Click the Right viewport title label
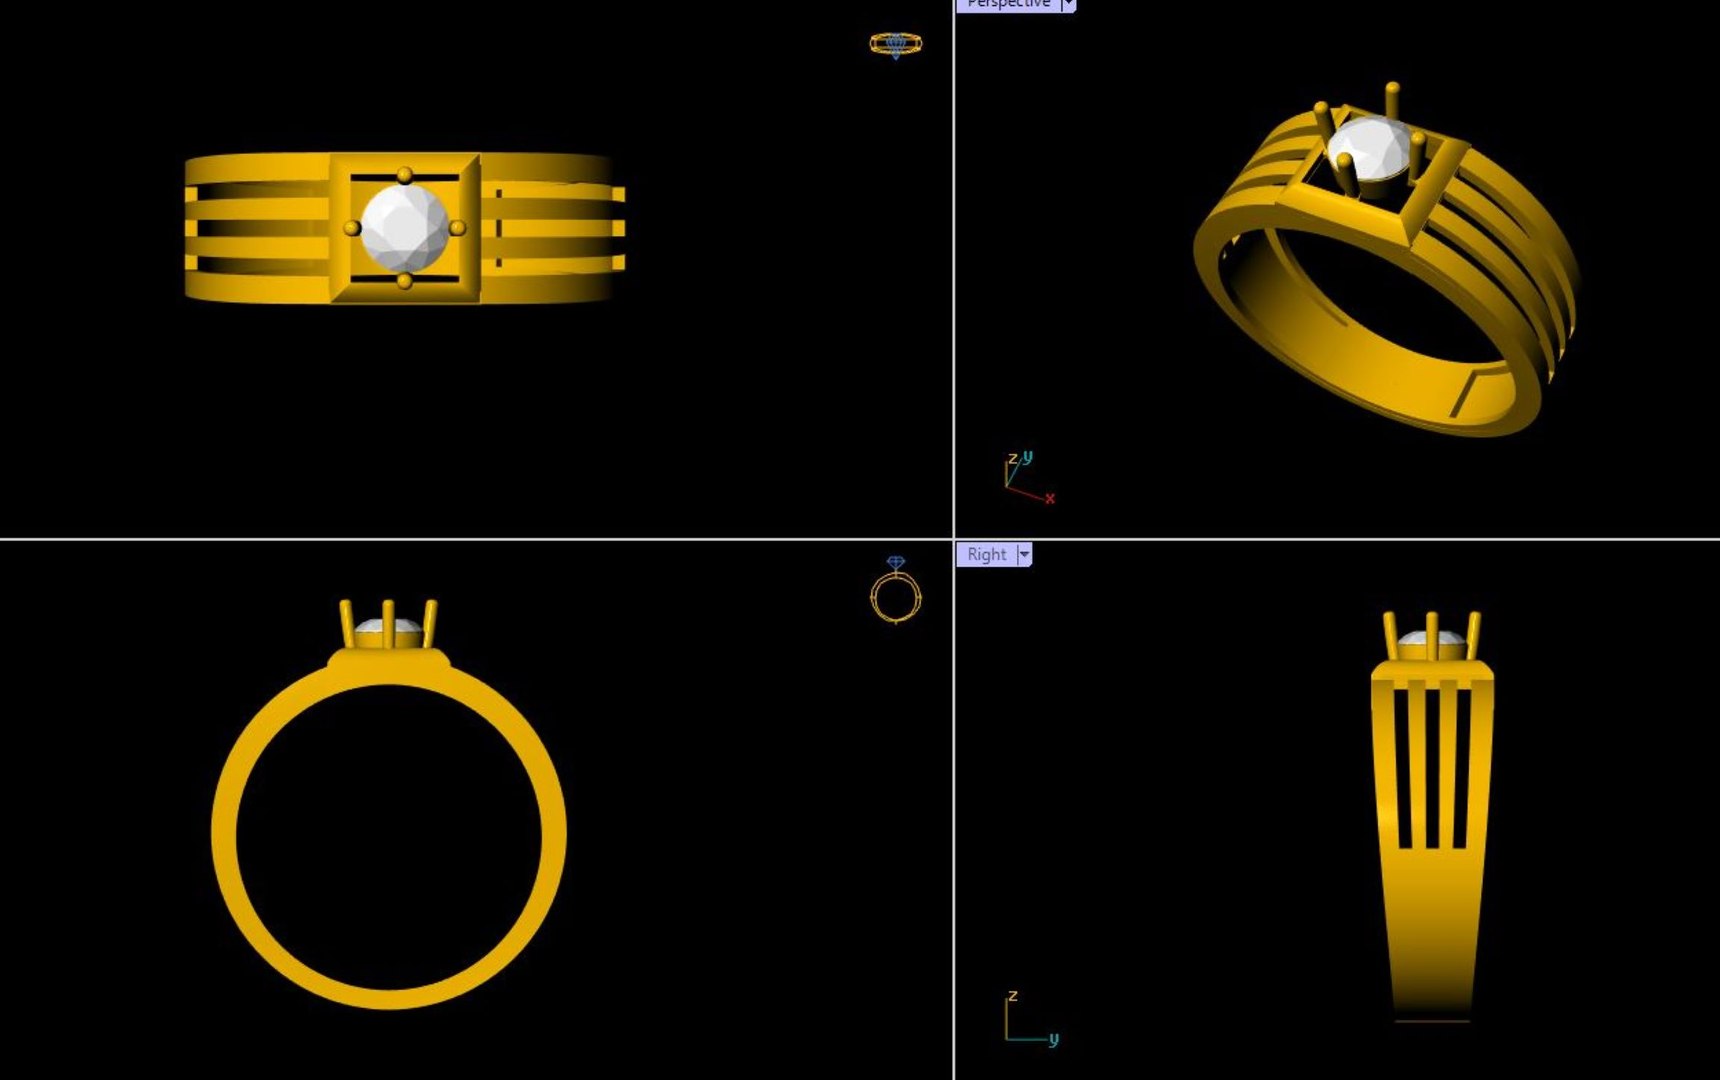The height and width of the screenshot is (1080, 1720). pos(986,554)
